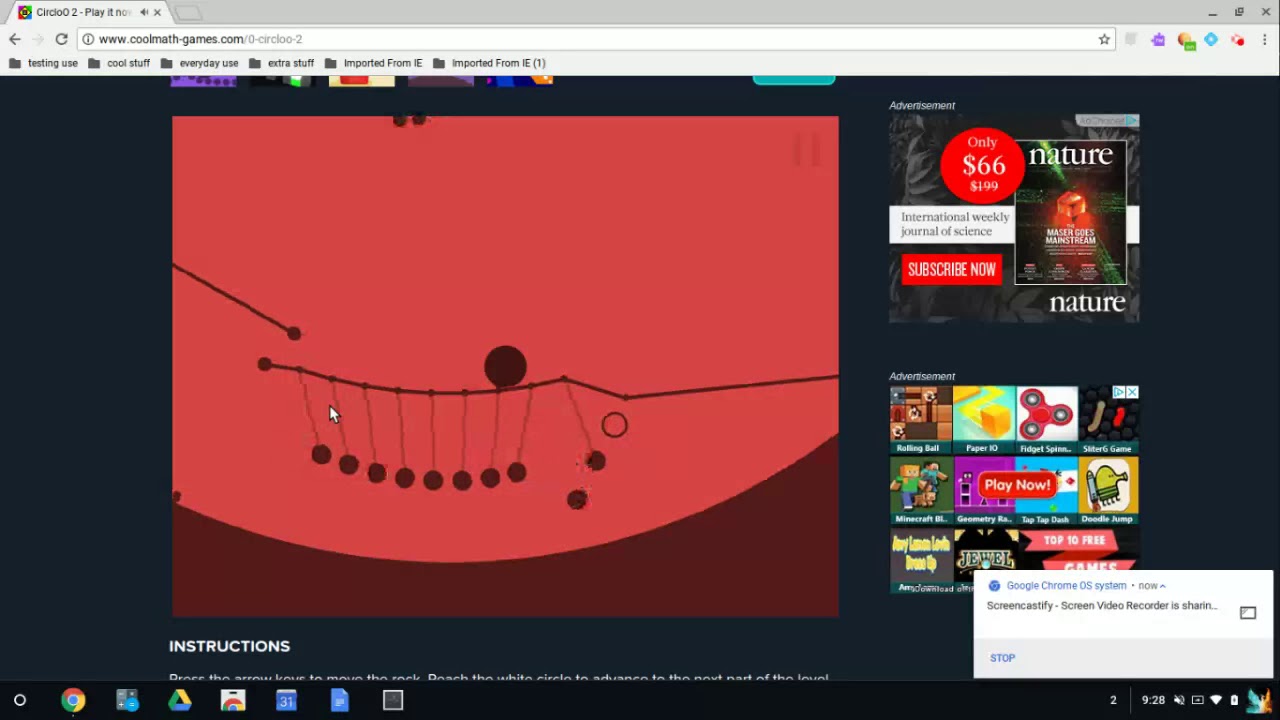Viewport: 1280px width, 720px height.
Task: Click the muted volume tray icon
Action: (1179, 700)
